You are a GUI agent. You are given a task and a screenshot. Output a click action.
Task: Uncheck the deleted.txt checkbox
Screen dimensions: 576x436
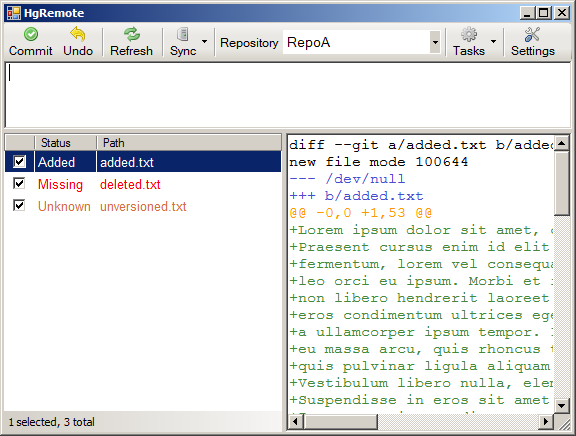(19, 183)
